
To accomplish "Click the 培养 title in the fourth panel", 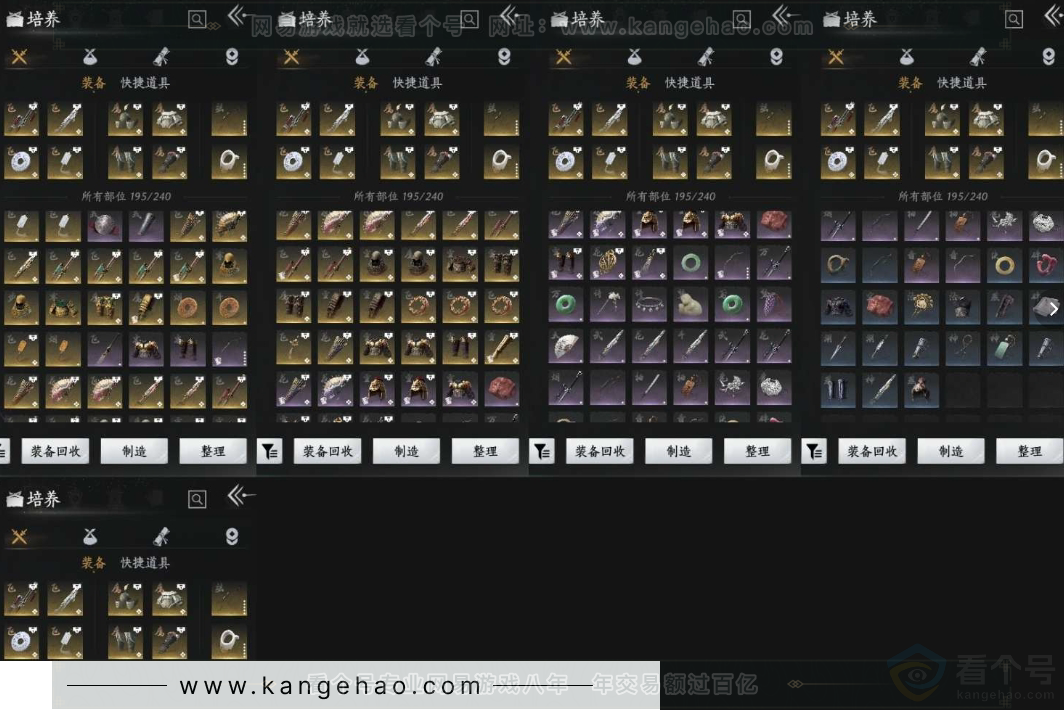I will [860, 19].
